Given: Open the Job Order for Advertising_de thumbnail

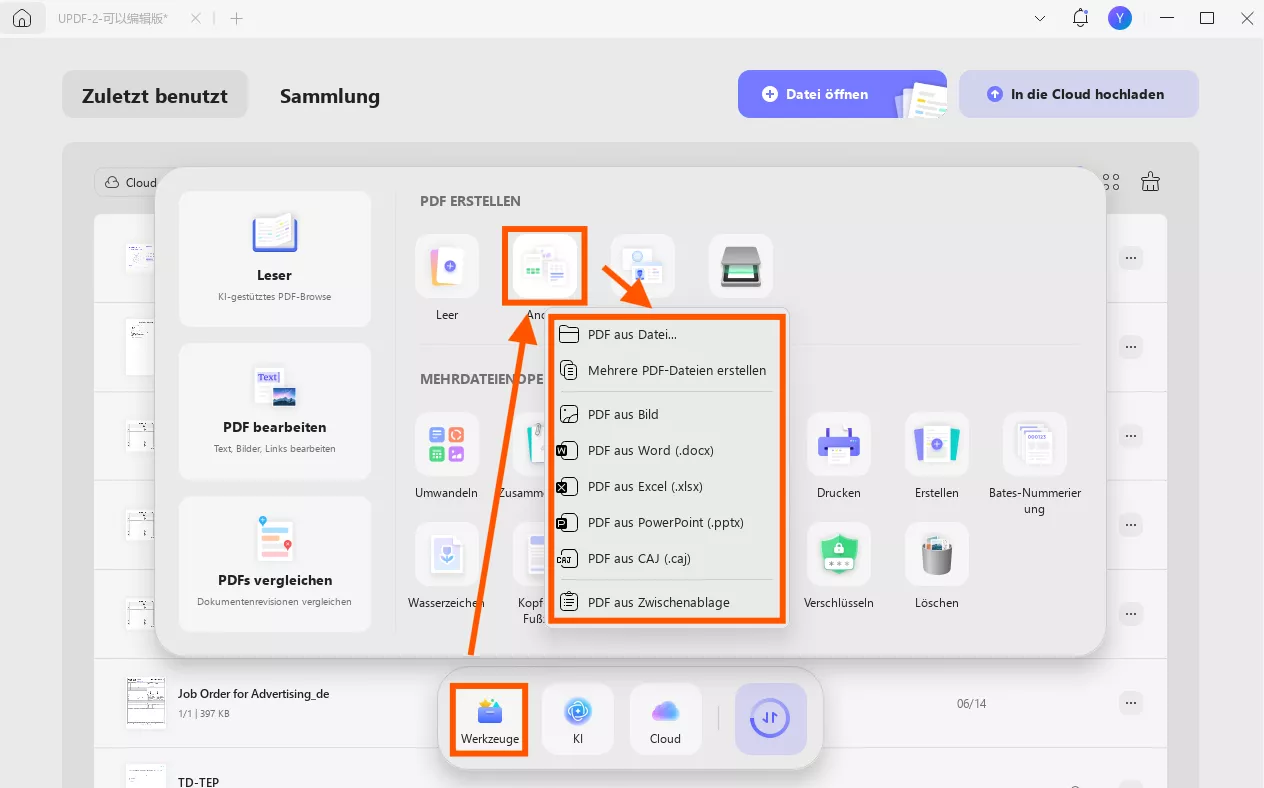Looking at the screenshot, I should point(146,702).
